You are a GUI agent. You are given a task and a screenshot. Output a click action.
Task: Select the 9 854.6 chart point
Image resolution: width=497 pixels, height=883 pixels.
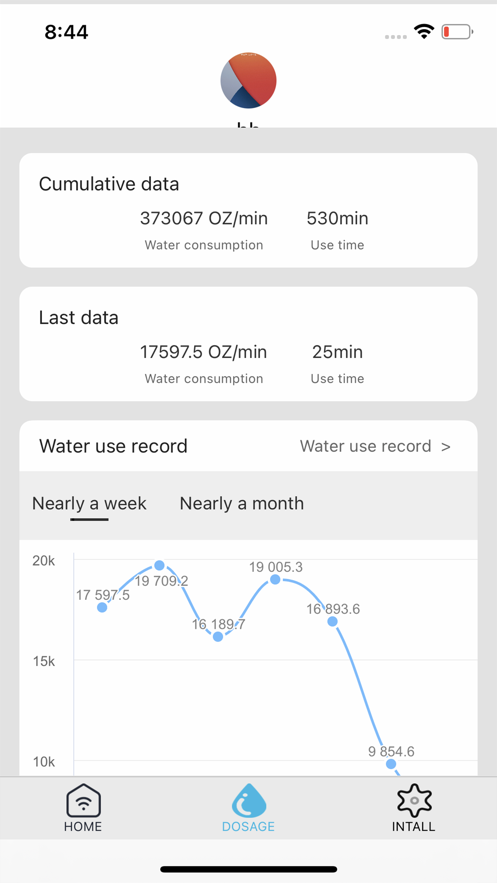coord(391,764)
